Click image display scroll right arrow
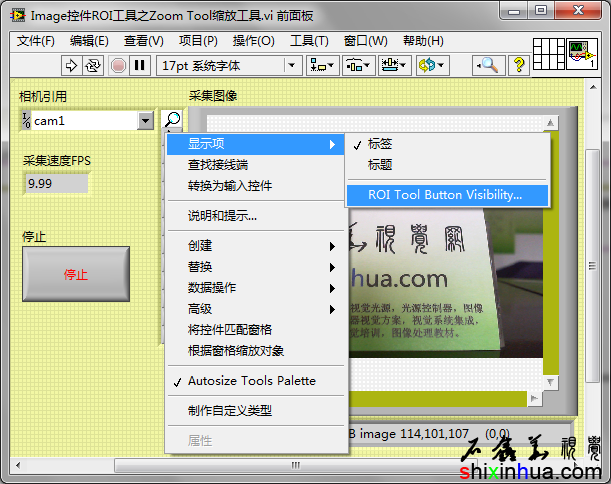 click(x=534, y=398)
